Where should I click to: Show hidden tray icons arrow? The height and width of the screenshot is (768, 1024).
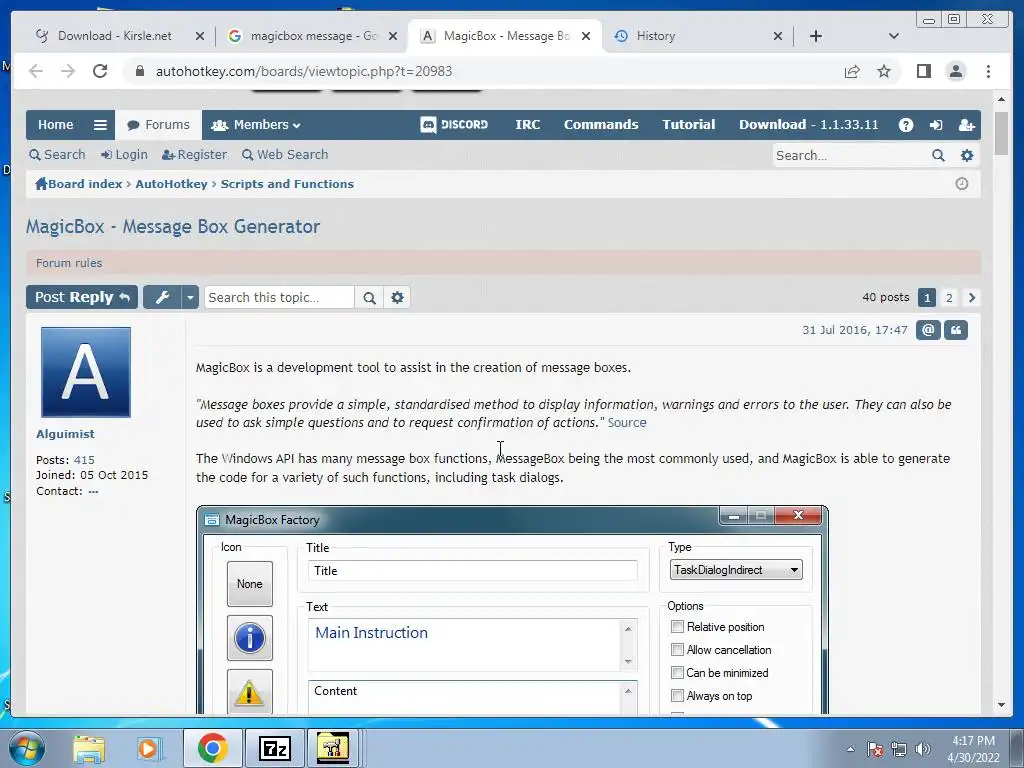[850, 749]
